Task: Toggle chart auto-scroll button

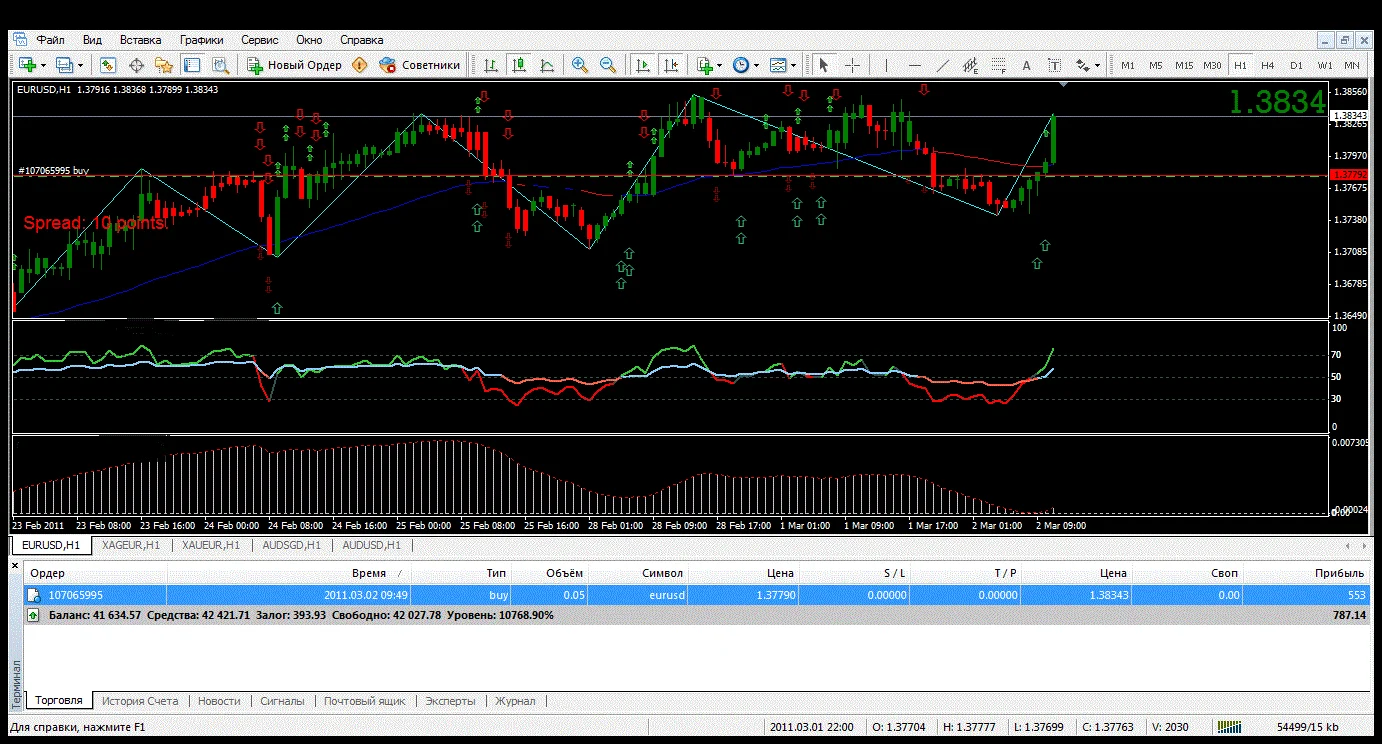Action: (642, 65)
